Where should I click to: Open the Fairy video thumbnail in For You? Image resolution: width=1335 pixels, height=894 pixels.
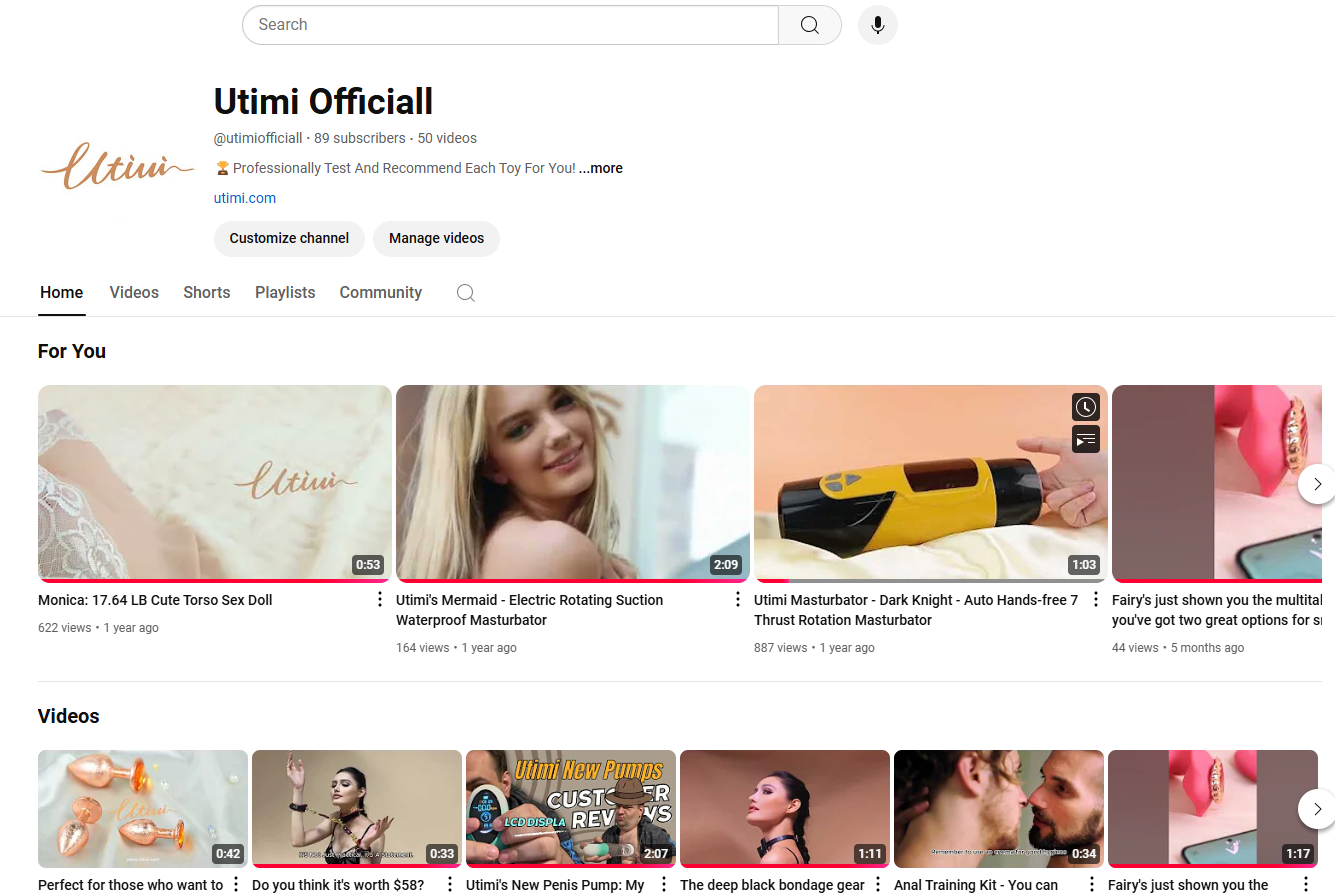point(1217,483)
